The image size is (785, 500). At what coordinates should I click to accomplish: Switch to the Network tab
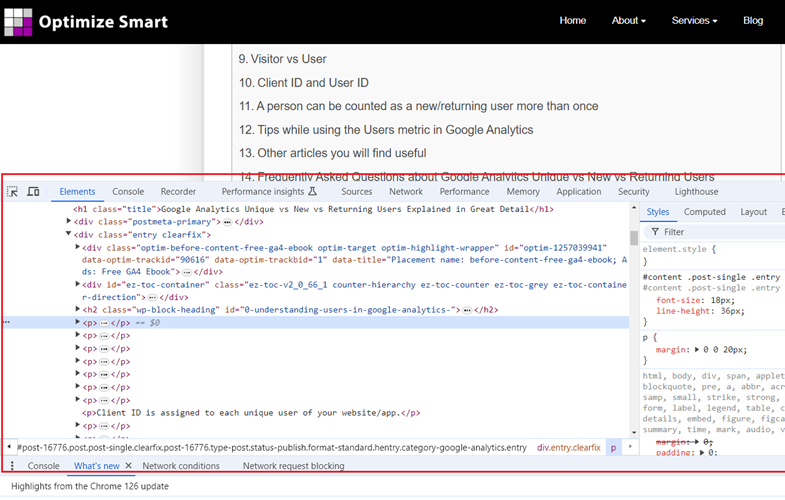point(406,192)
